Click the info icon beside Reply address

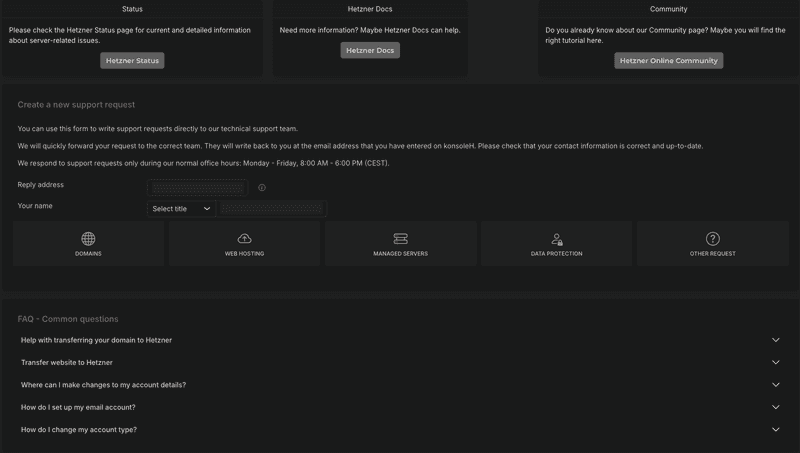tap(262, 187)
